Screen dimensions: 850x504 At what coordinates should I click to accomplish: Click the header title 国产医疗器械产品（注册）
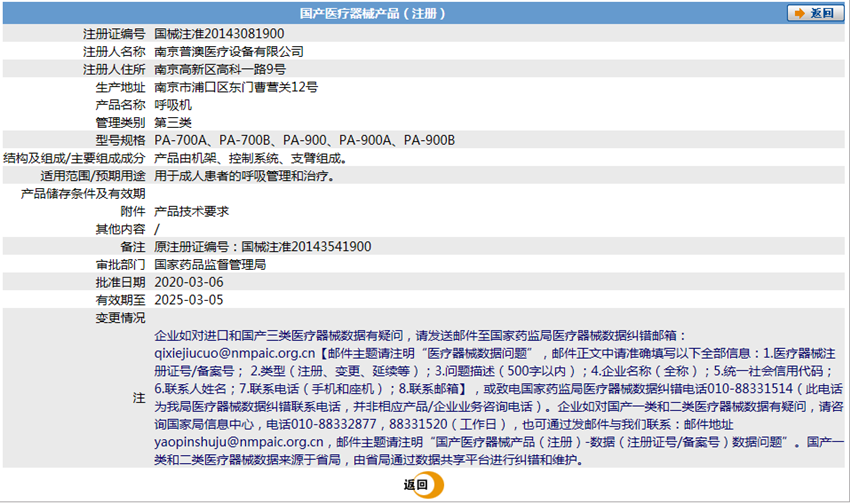tap(373, 13)
